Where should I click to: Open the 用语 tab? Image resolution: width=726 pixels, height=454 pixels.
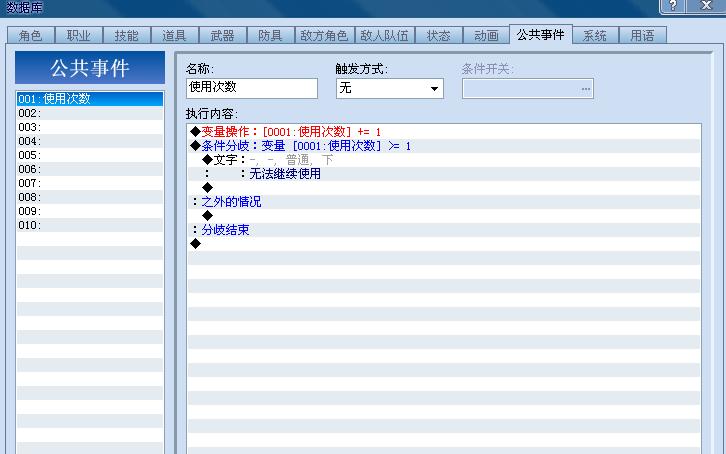(643, 36)
